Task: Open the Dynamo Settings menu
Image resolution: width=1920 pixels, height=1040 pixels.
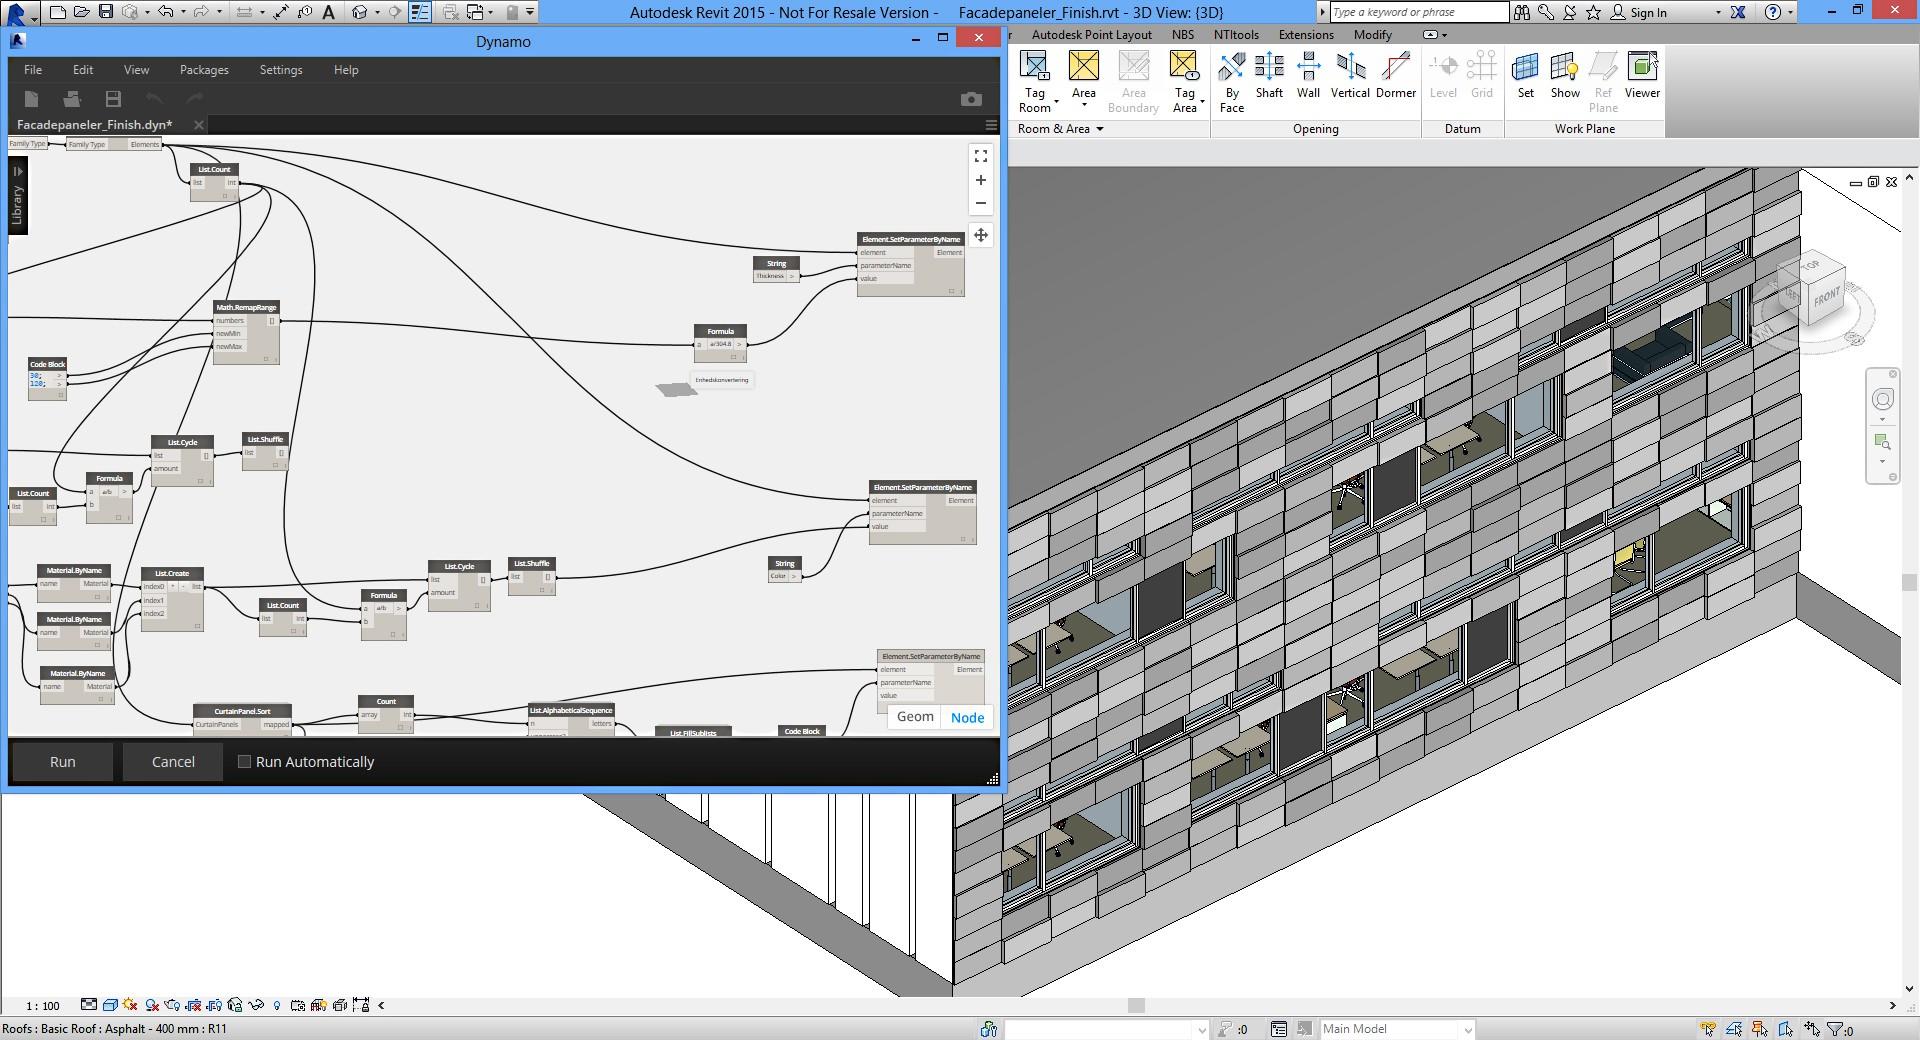Action: point(280,70)
